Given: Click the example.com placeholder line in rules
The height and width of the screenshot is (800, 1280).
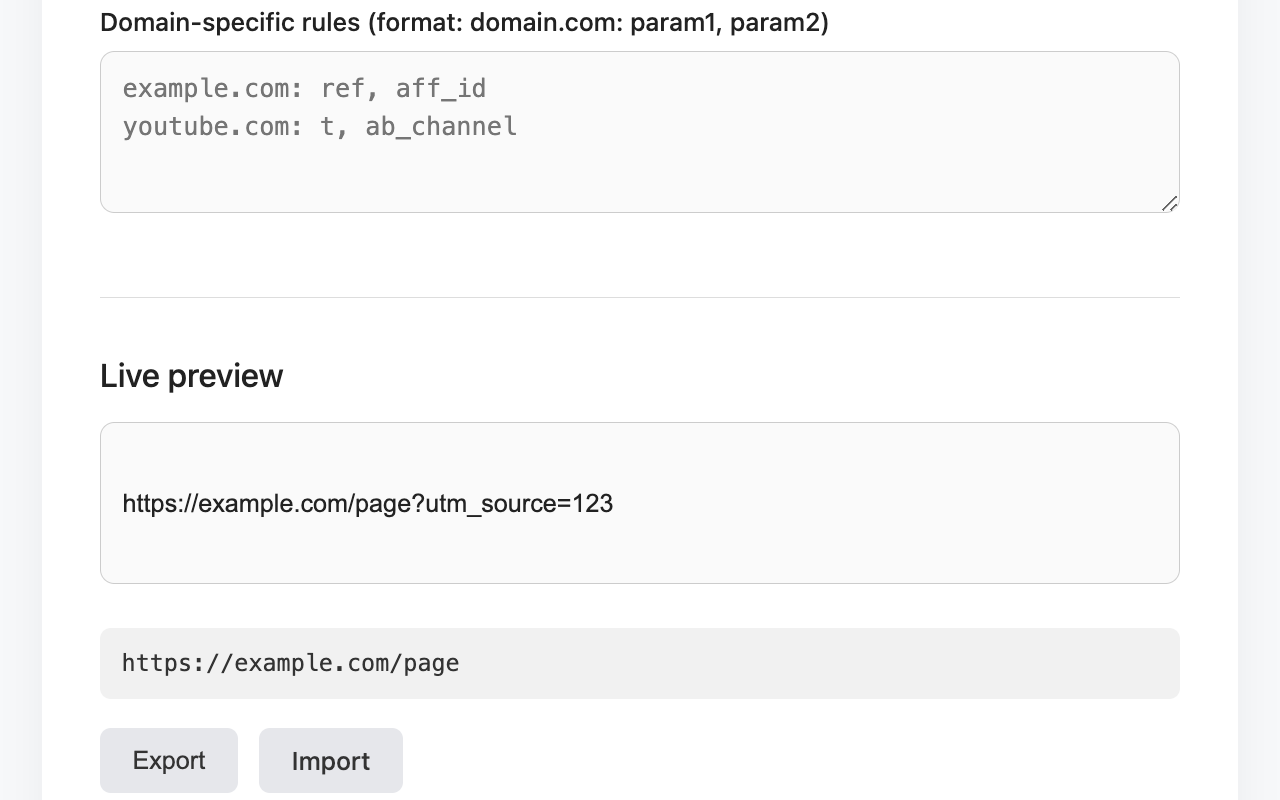Looking at the screenshot, I should (x=304, y=88).
